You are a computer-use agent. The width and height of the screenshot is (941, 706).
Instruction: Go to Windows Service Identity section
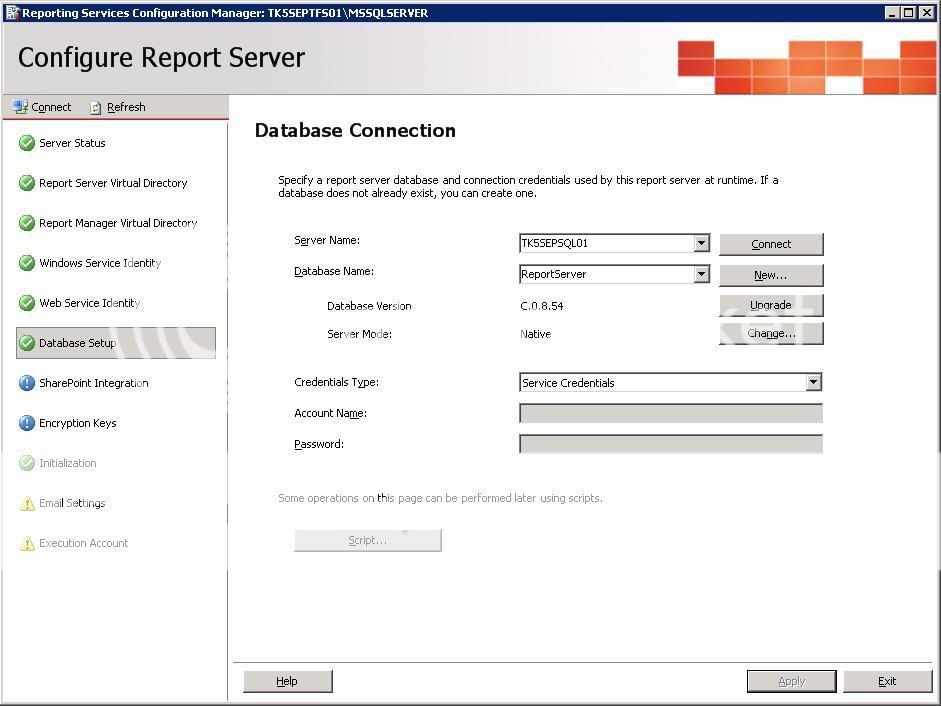tap(99, 263)
